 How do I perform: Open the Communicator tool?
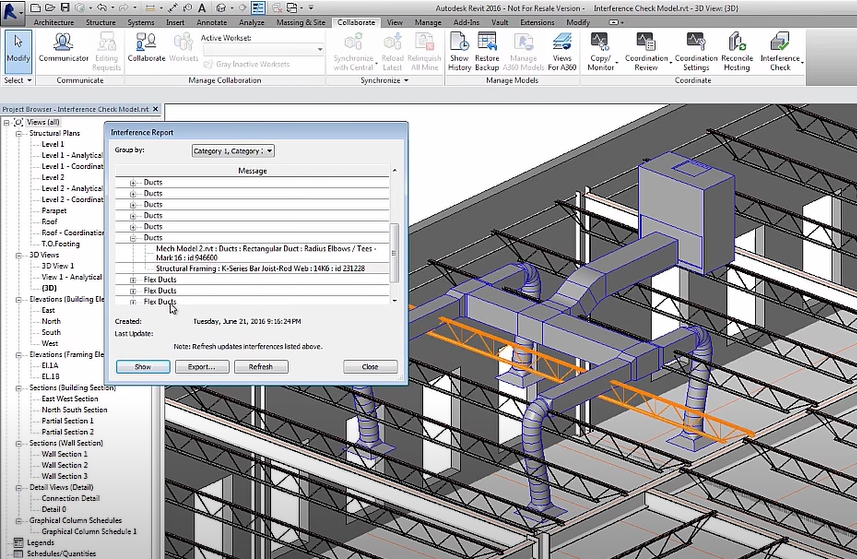63,47
